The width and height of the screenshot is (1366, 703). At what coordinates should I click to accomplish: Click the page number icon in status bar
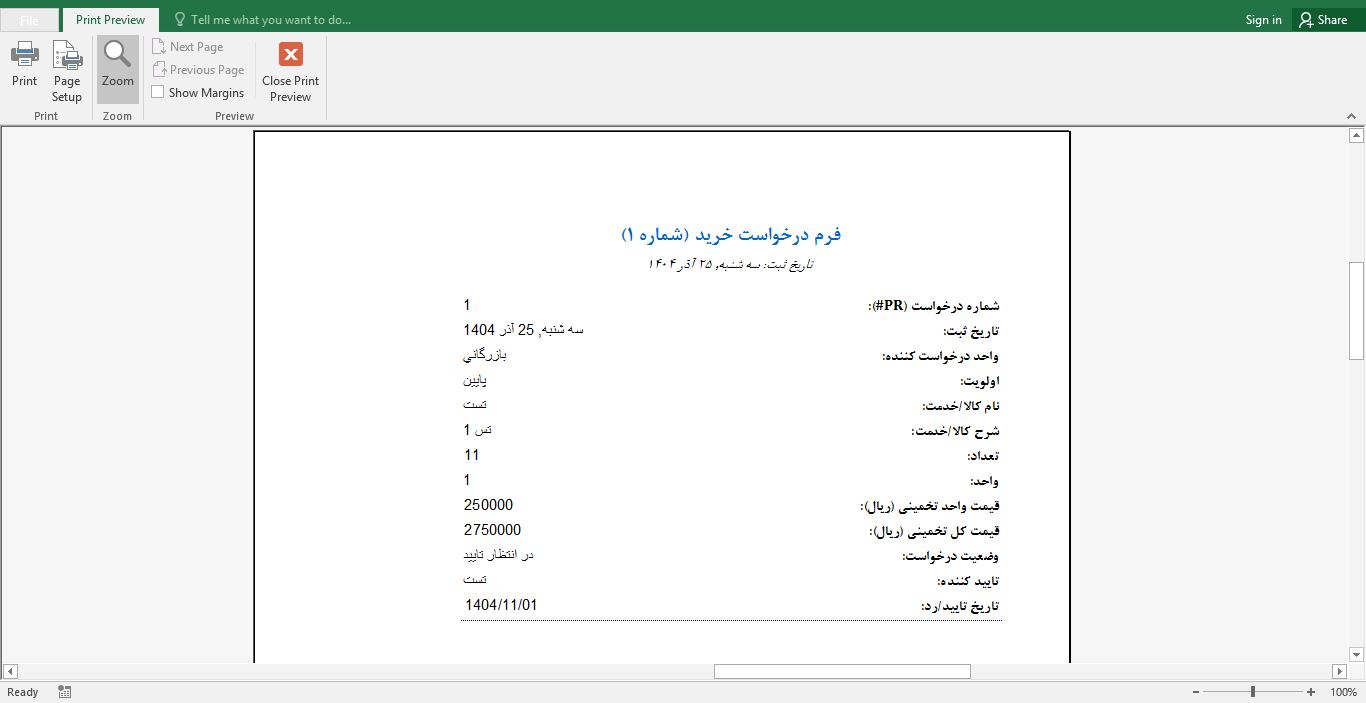point(64,691)
